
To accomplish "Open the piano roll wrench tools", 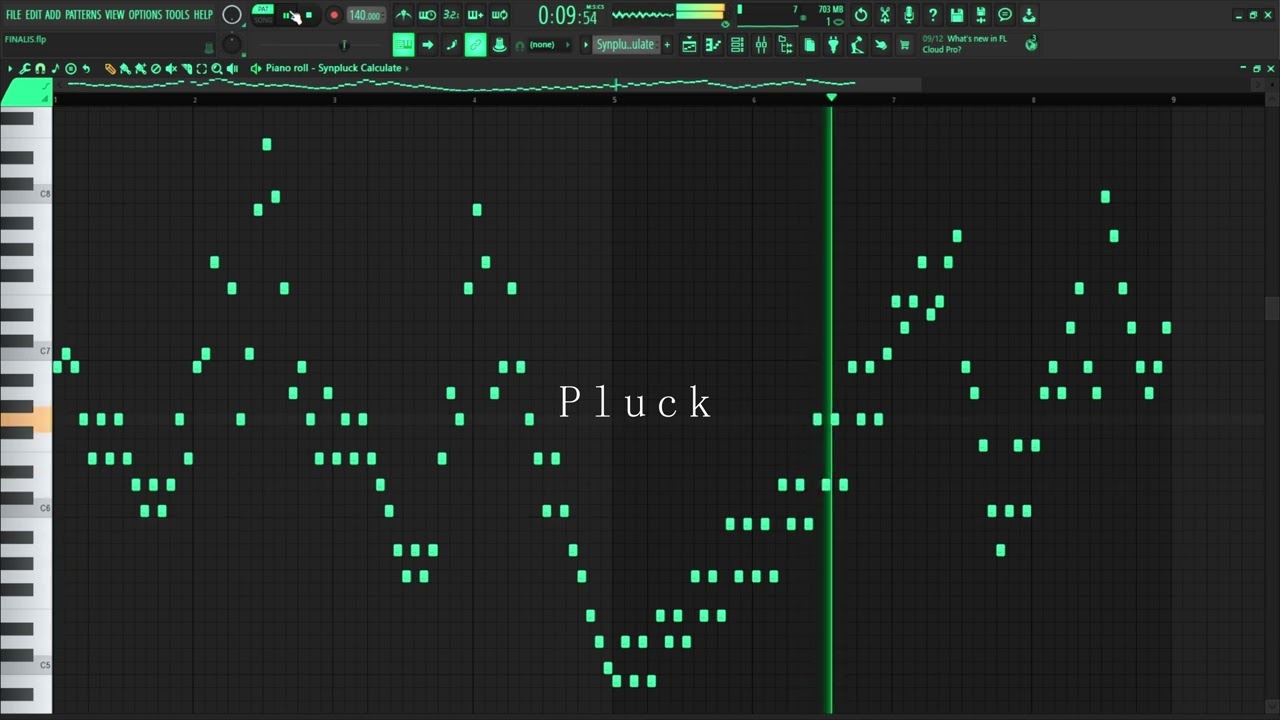I will click(x=25, y=68).
